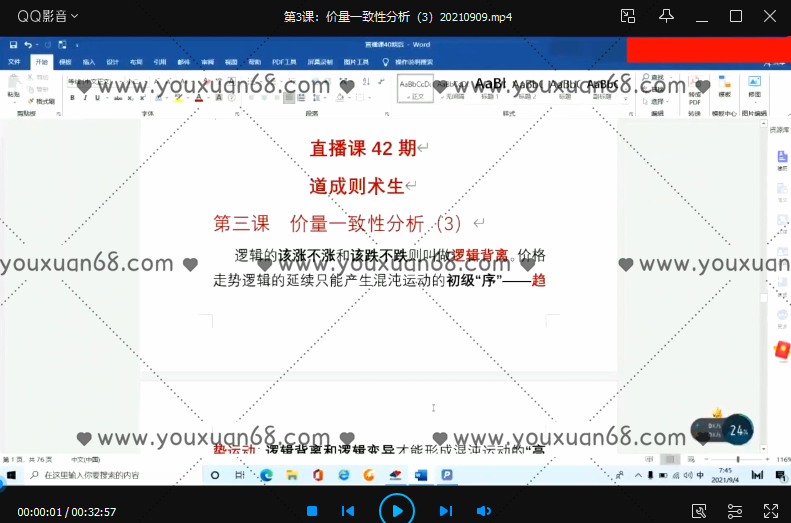The width and height of the screenshot is (791, 523).
Task: Select the 标题 1 style
Action: click(489, 88)
